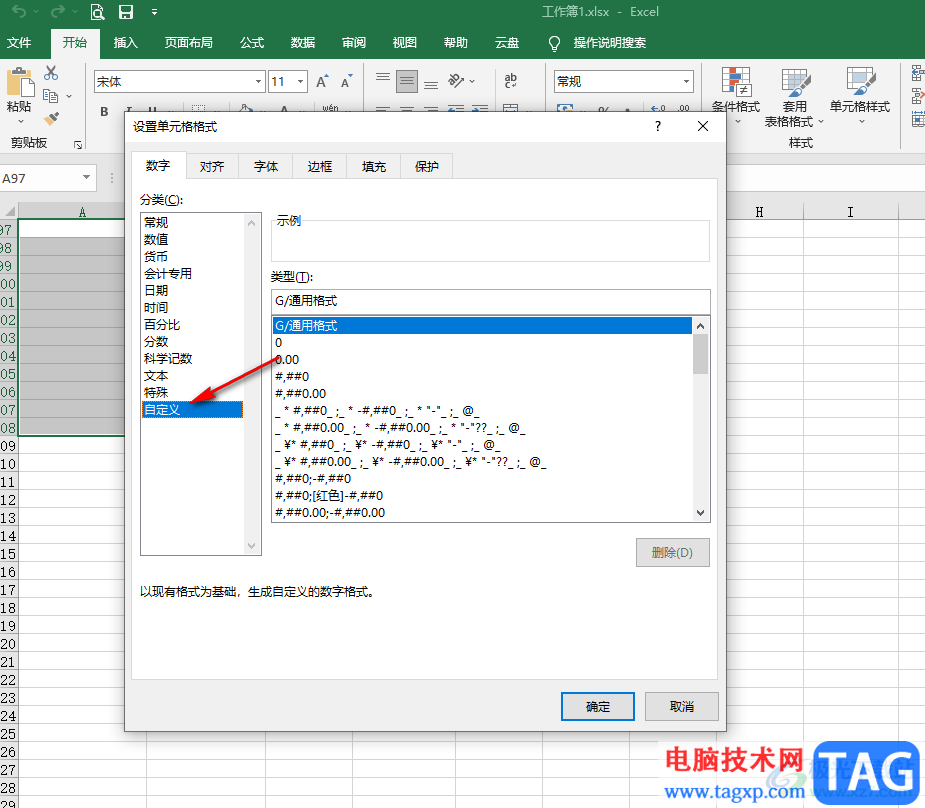
Task: Open the File tab
Action: click(19, 42)
